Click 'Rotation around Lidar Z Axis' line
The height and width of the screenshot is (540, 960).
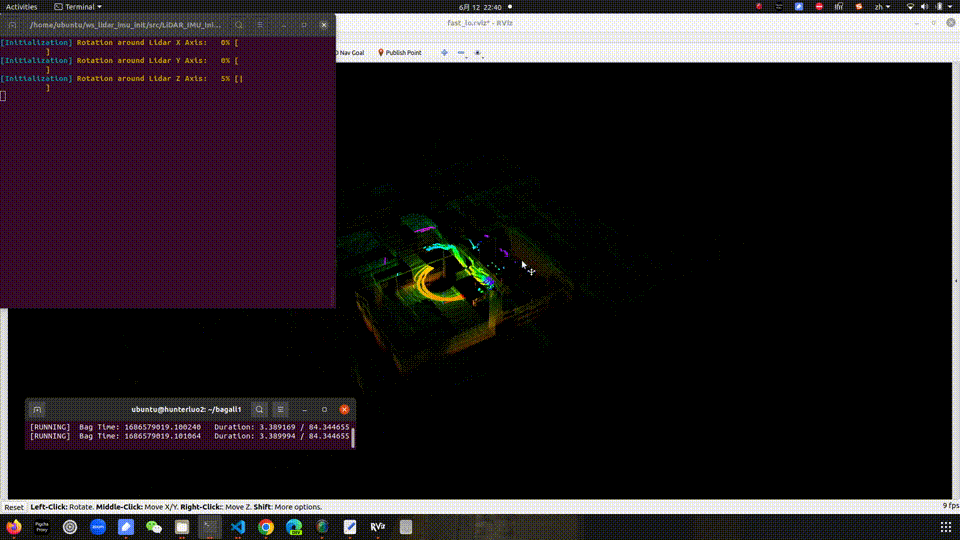[x=121, y=78]
